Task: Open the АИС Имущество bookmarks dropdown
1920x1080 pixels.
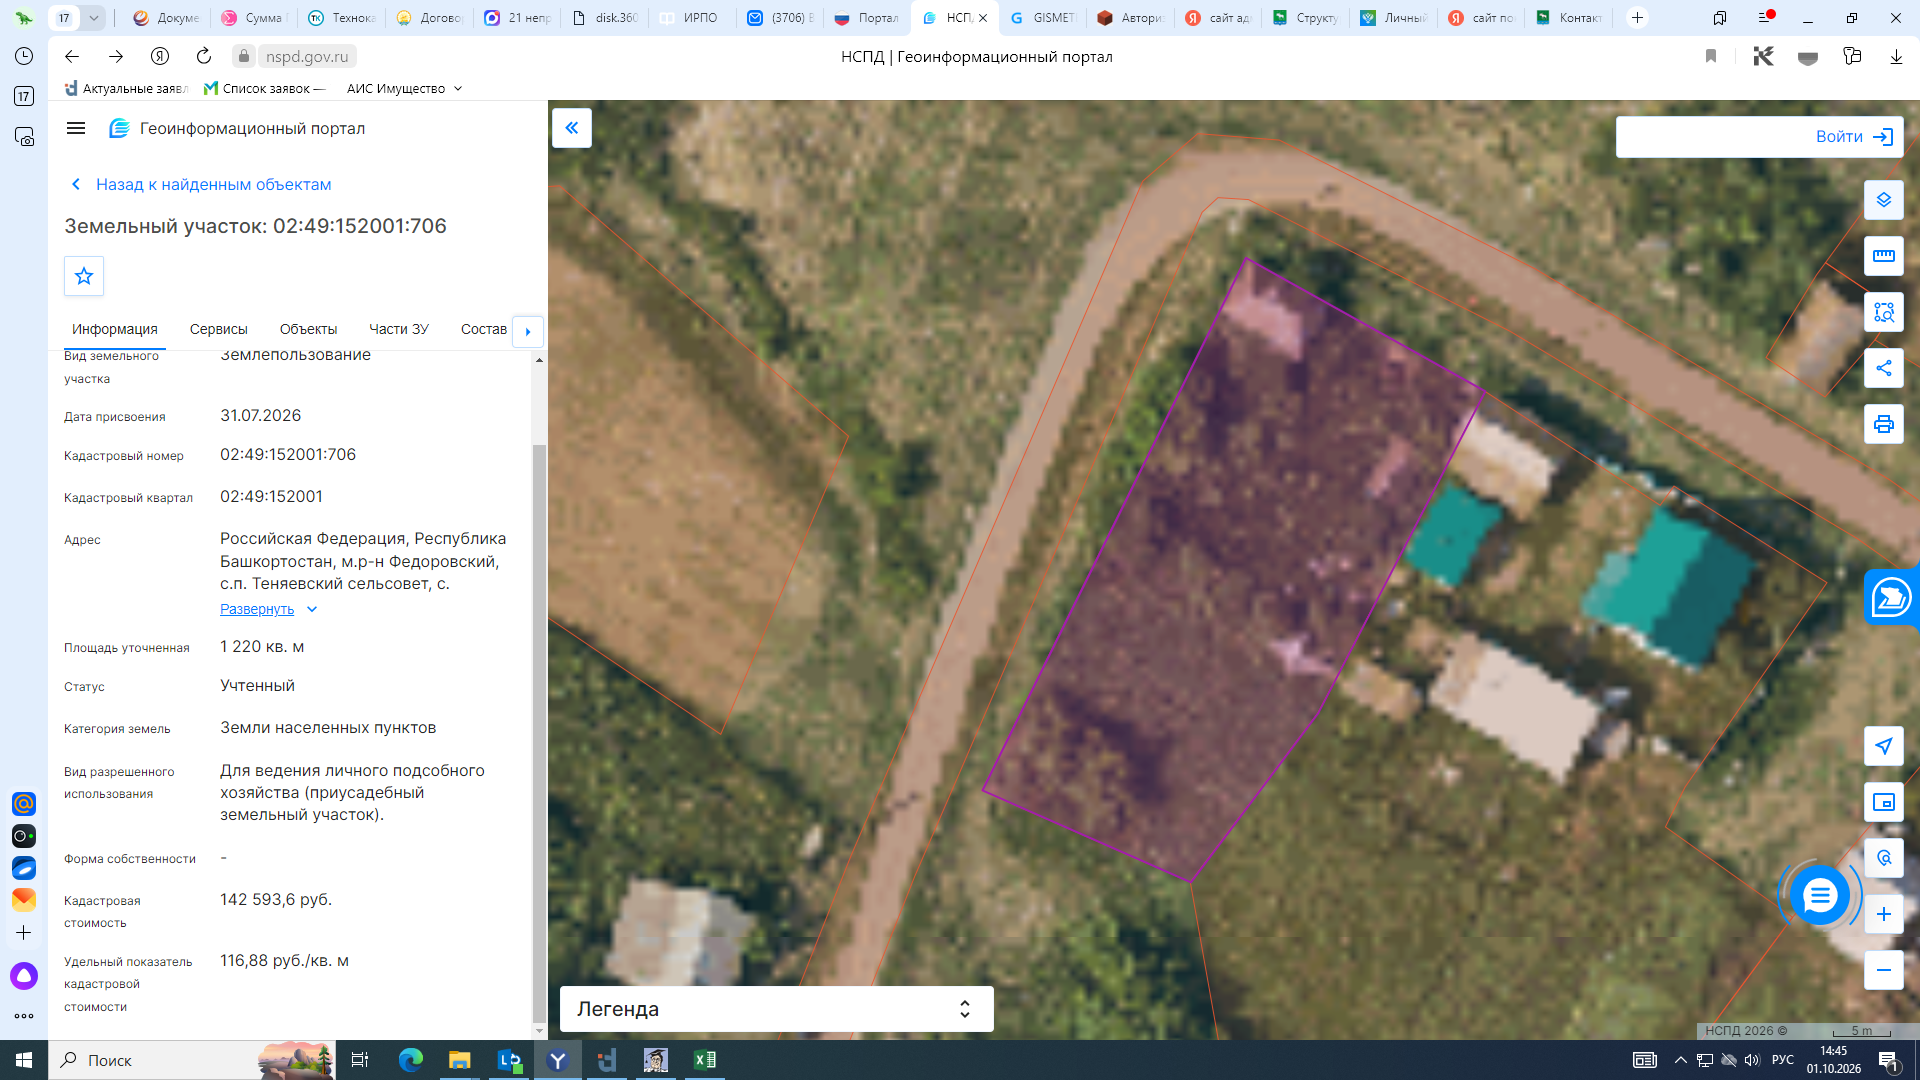Action: [x=404, y=89]
